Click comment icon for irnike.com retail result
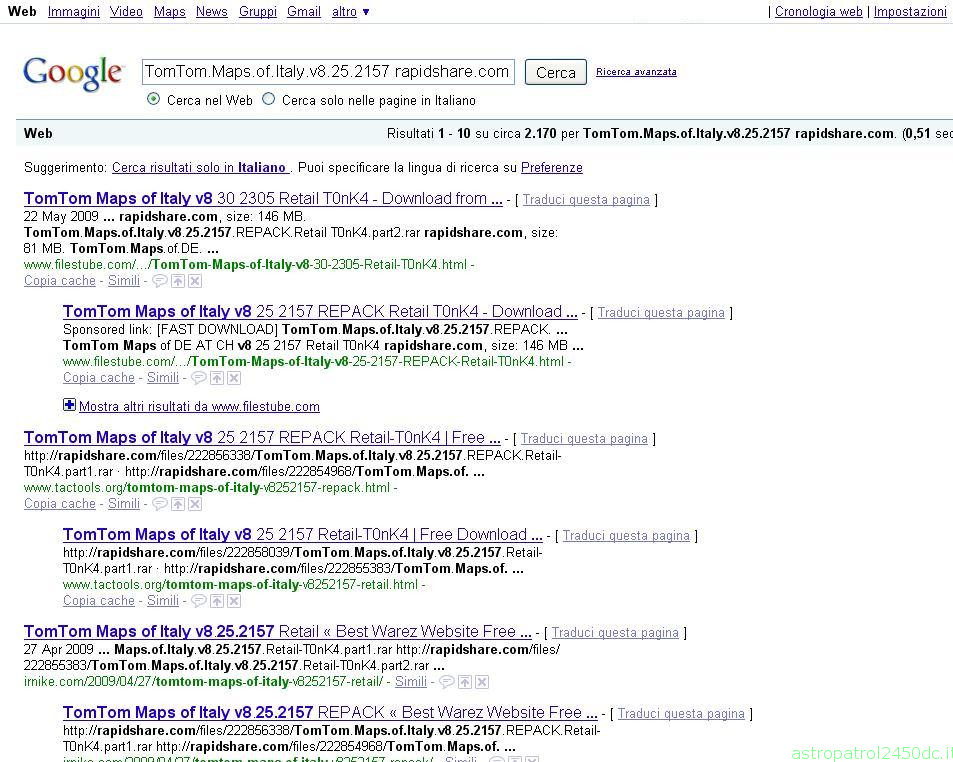This screenshot has width=953, height=762. 447,682
